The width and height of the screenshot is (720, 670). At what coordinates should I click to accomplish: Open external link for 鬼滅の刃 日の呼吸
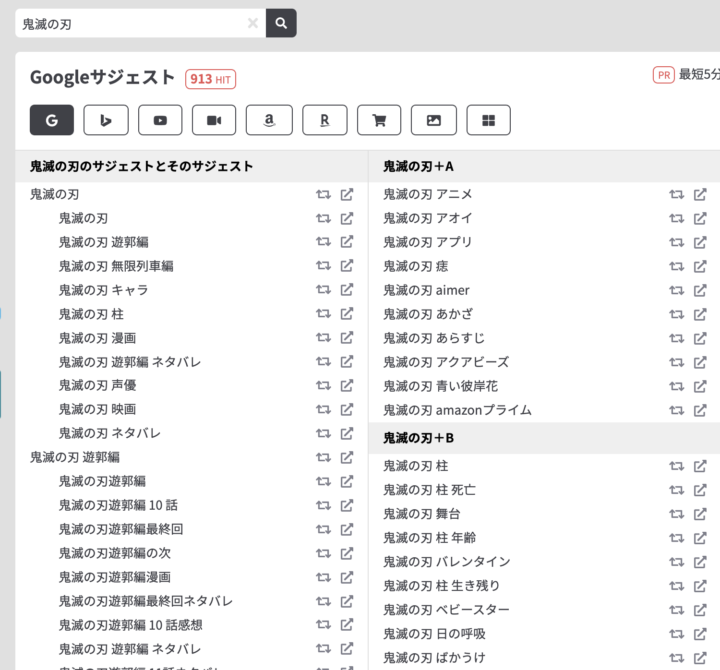point(700,634)
